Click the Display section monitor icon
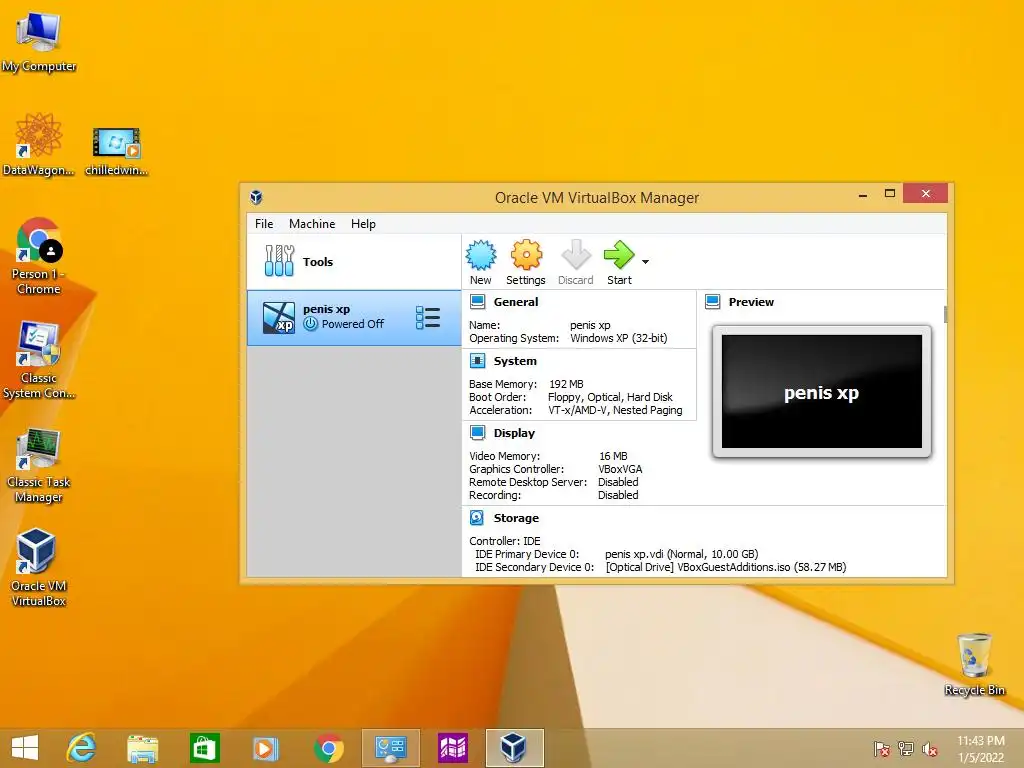 [477, 432]
